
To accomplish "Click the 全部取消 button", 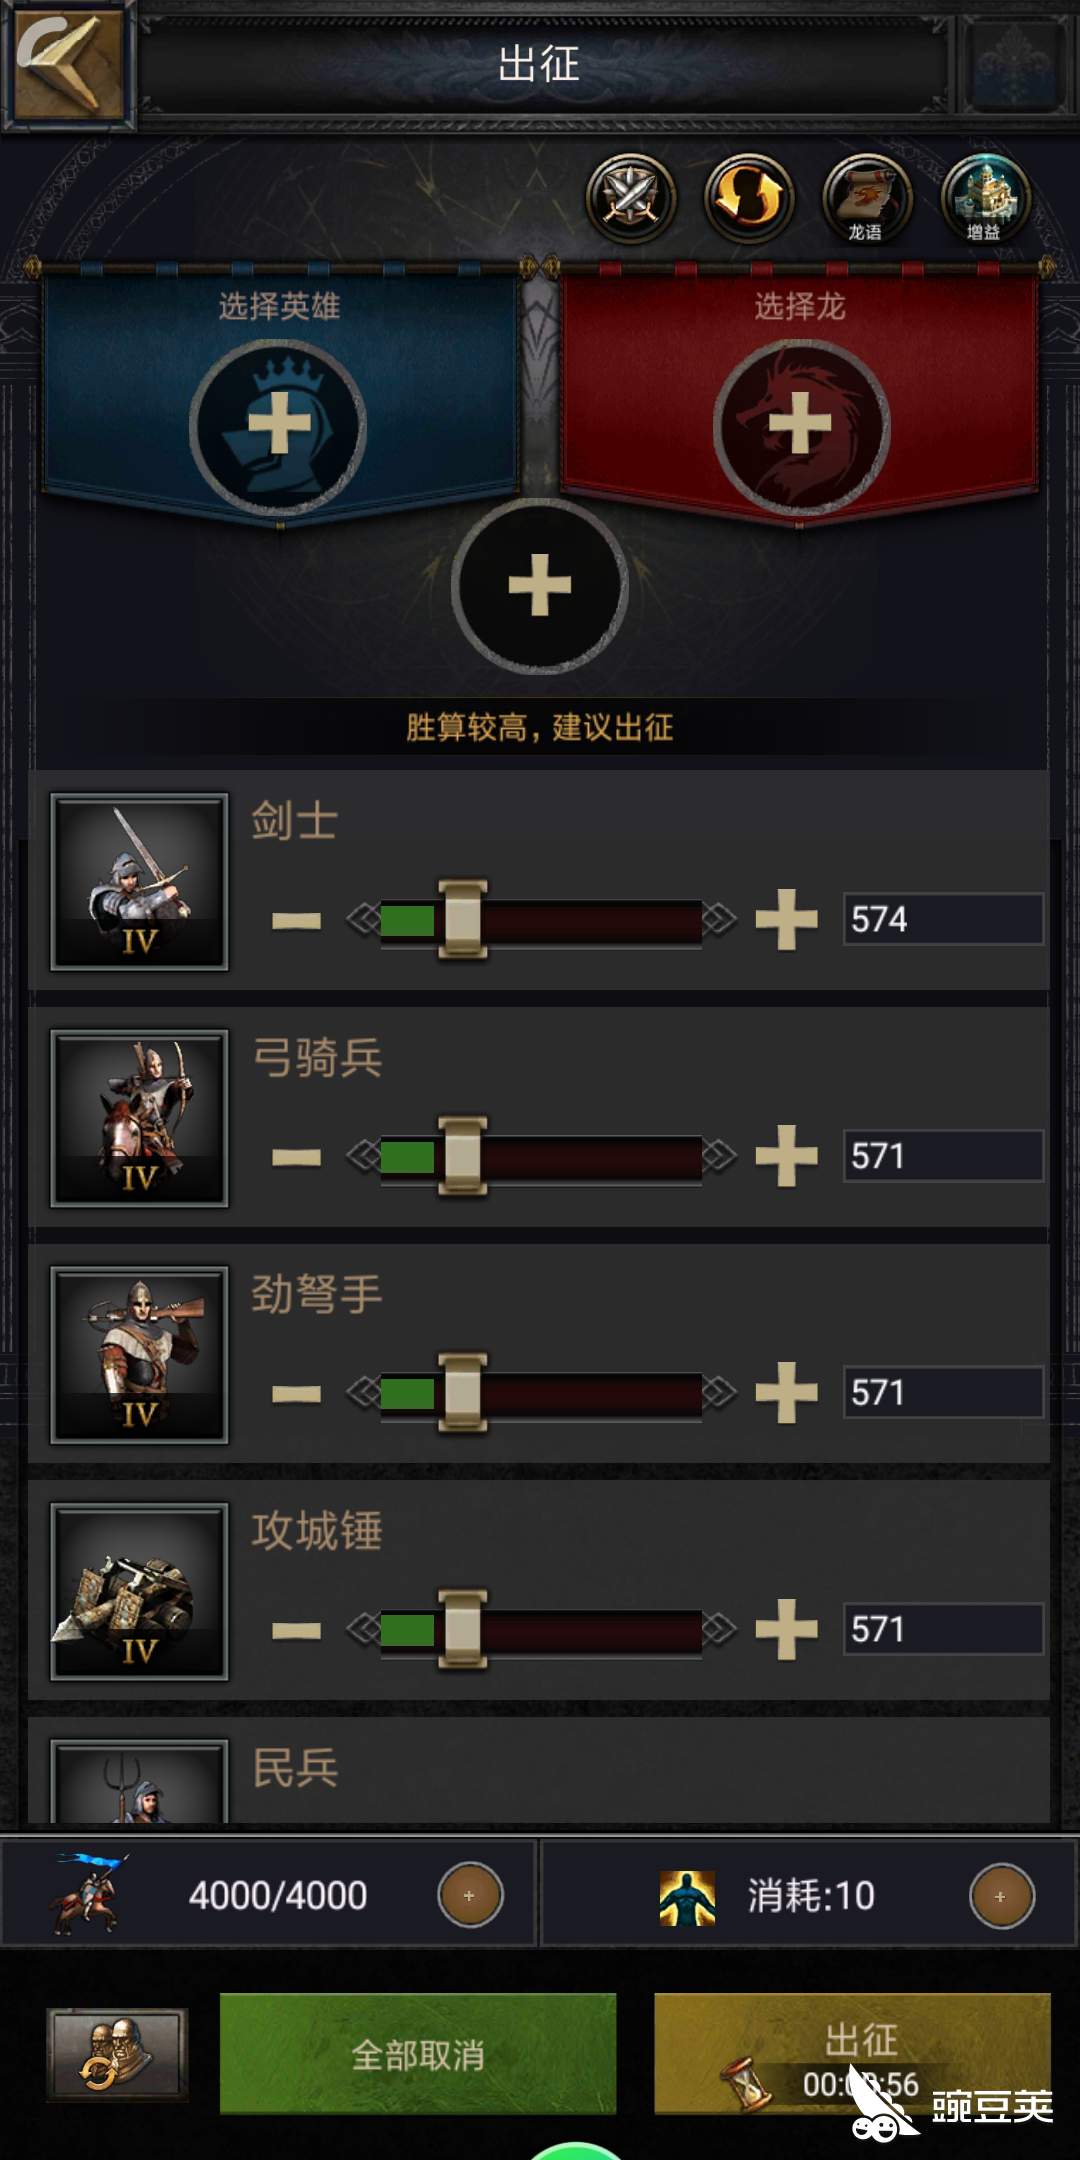I will [x=418, y=2054].
